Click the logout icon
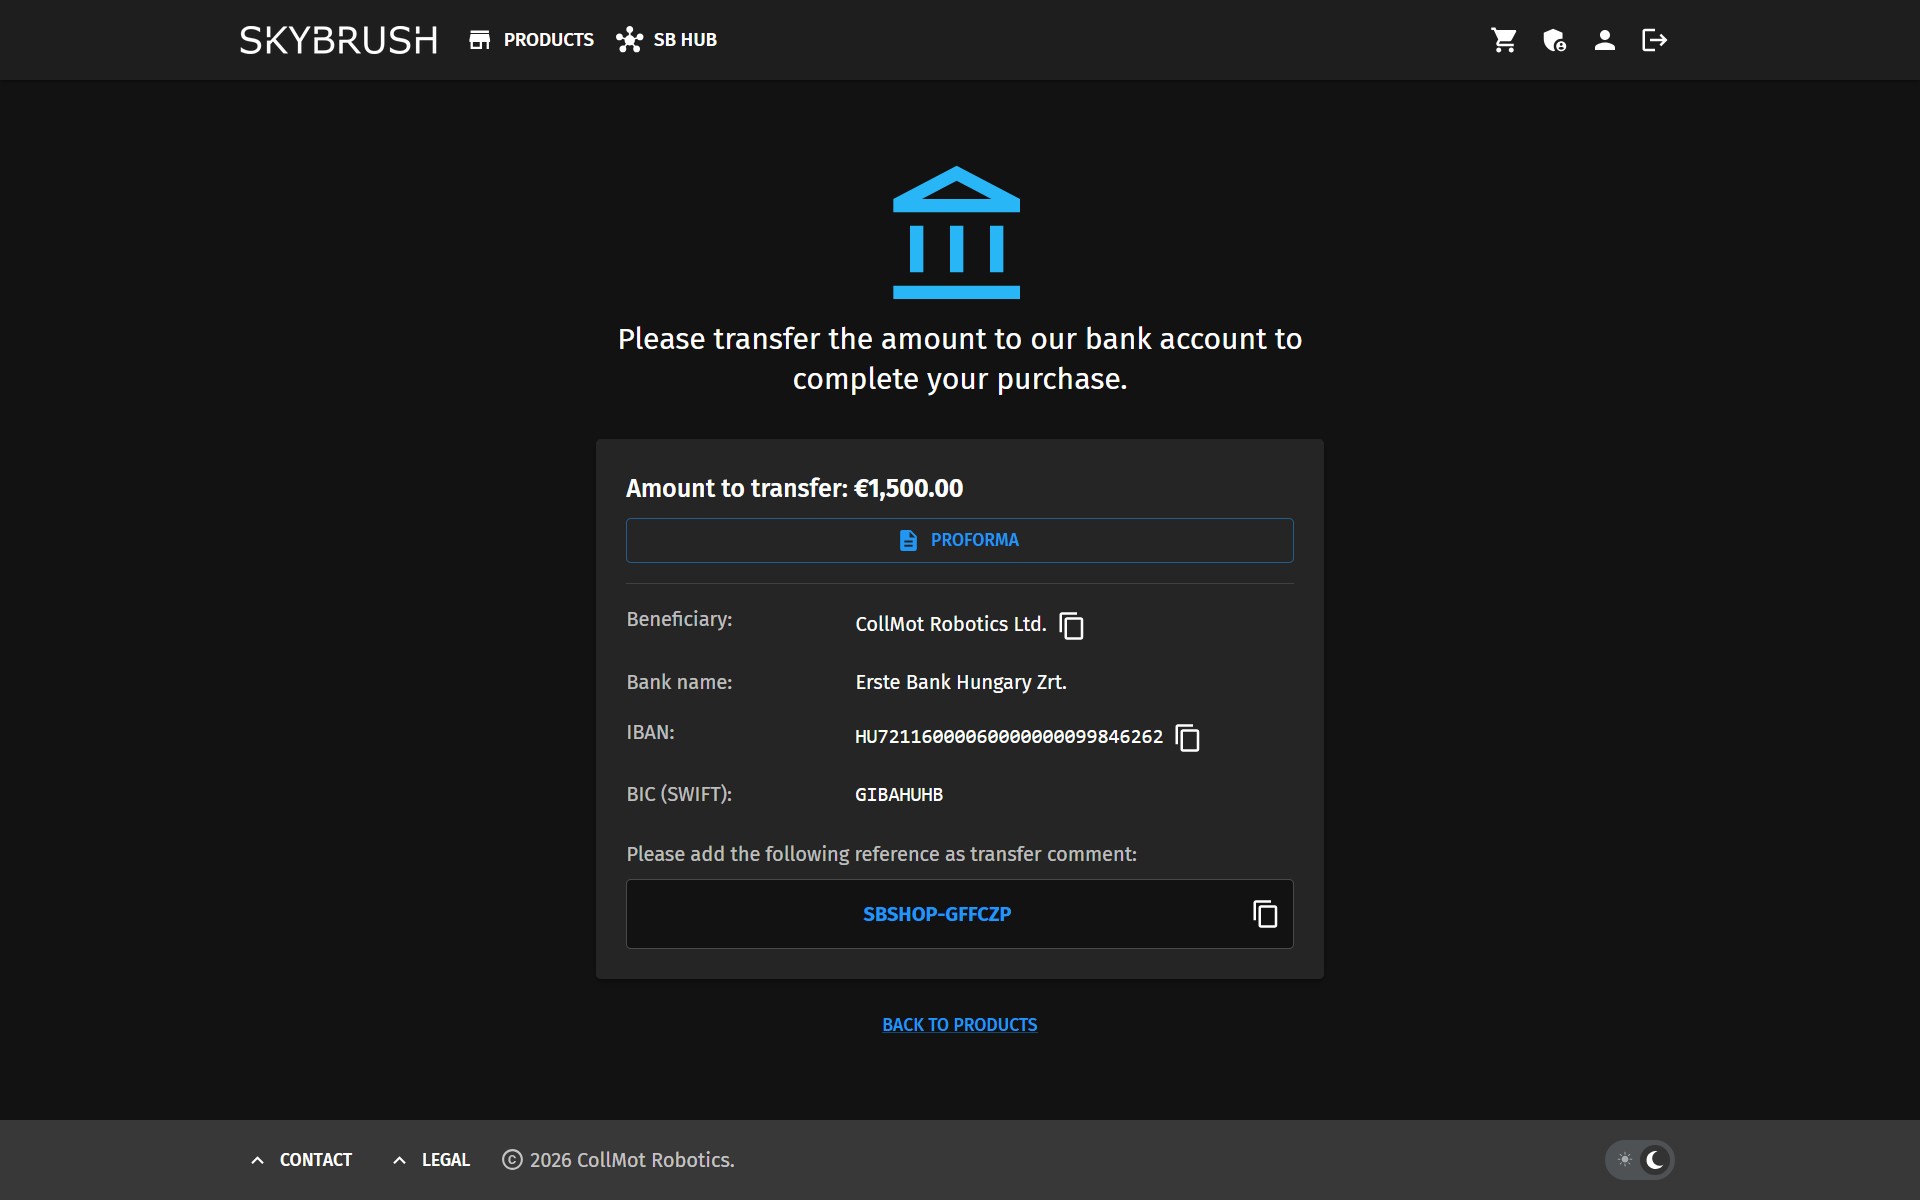 (1654, 40)
